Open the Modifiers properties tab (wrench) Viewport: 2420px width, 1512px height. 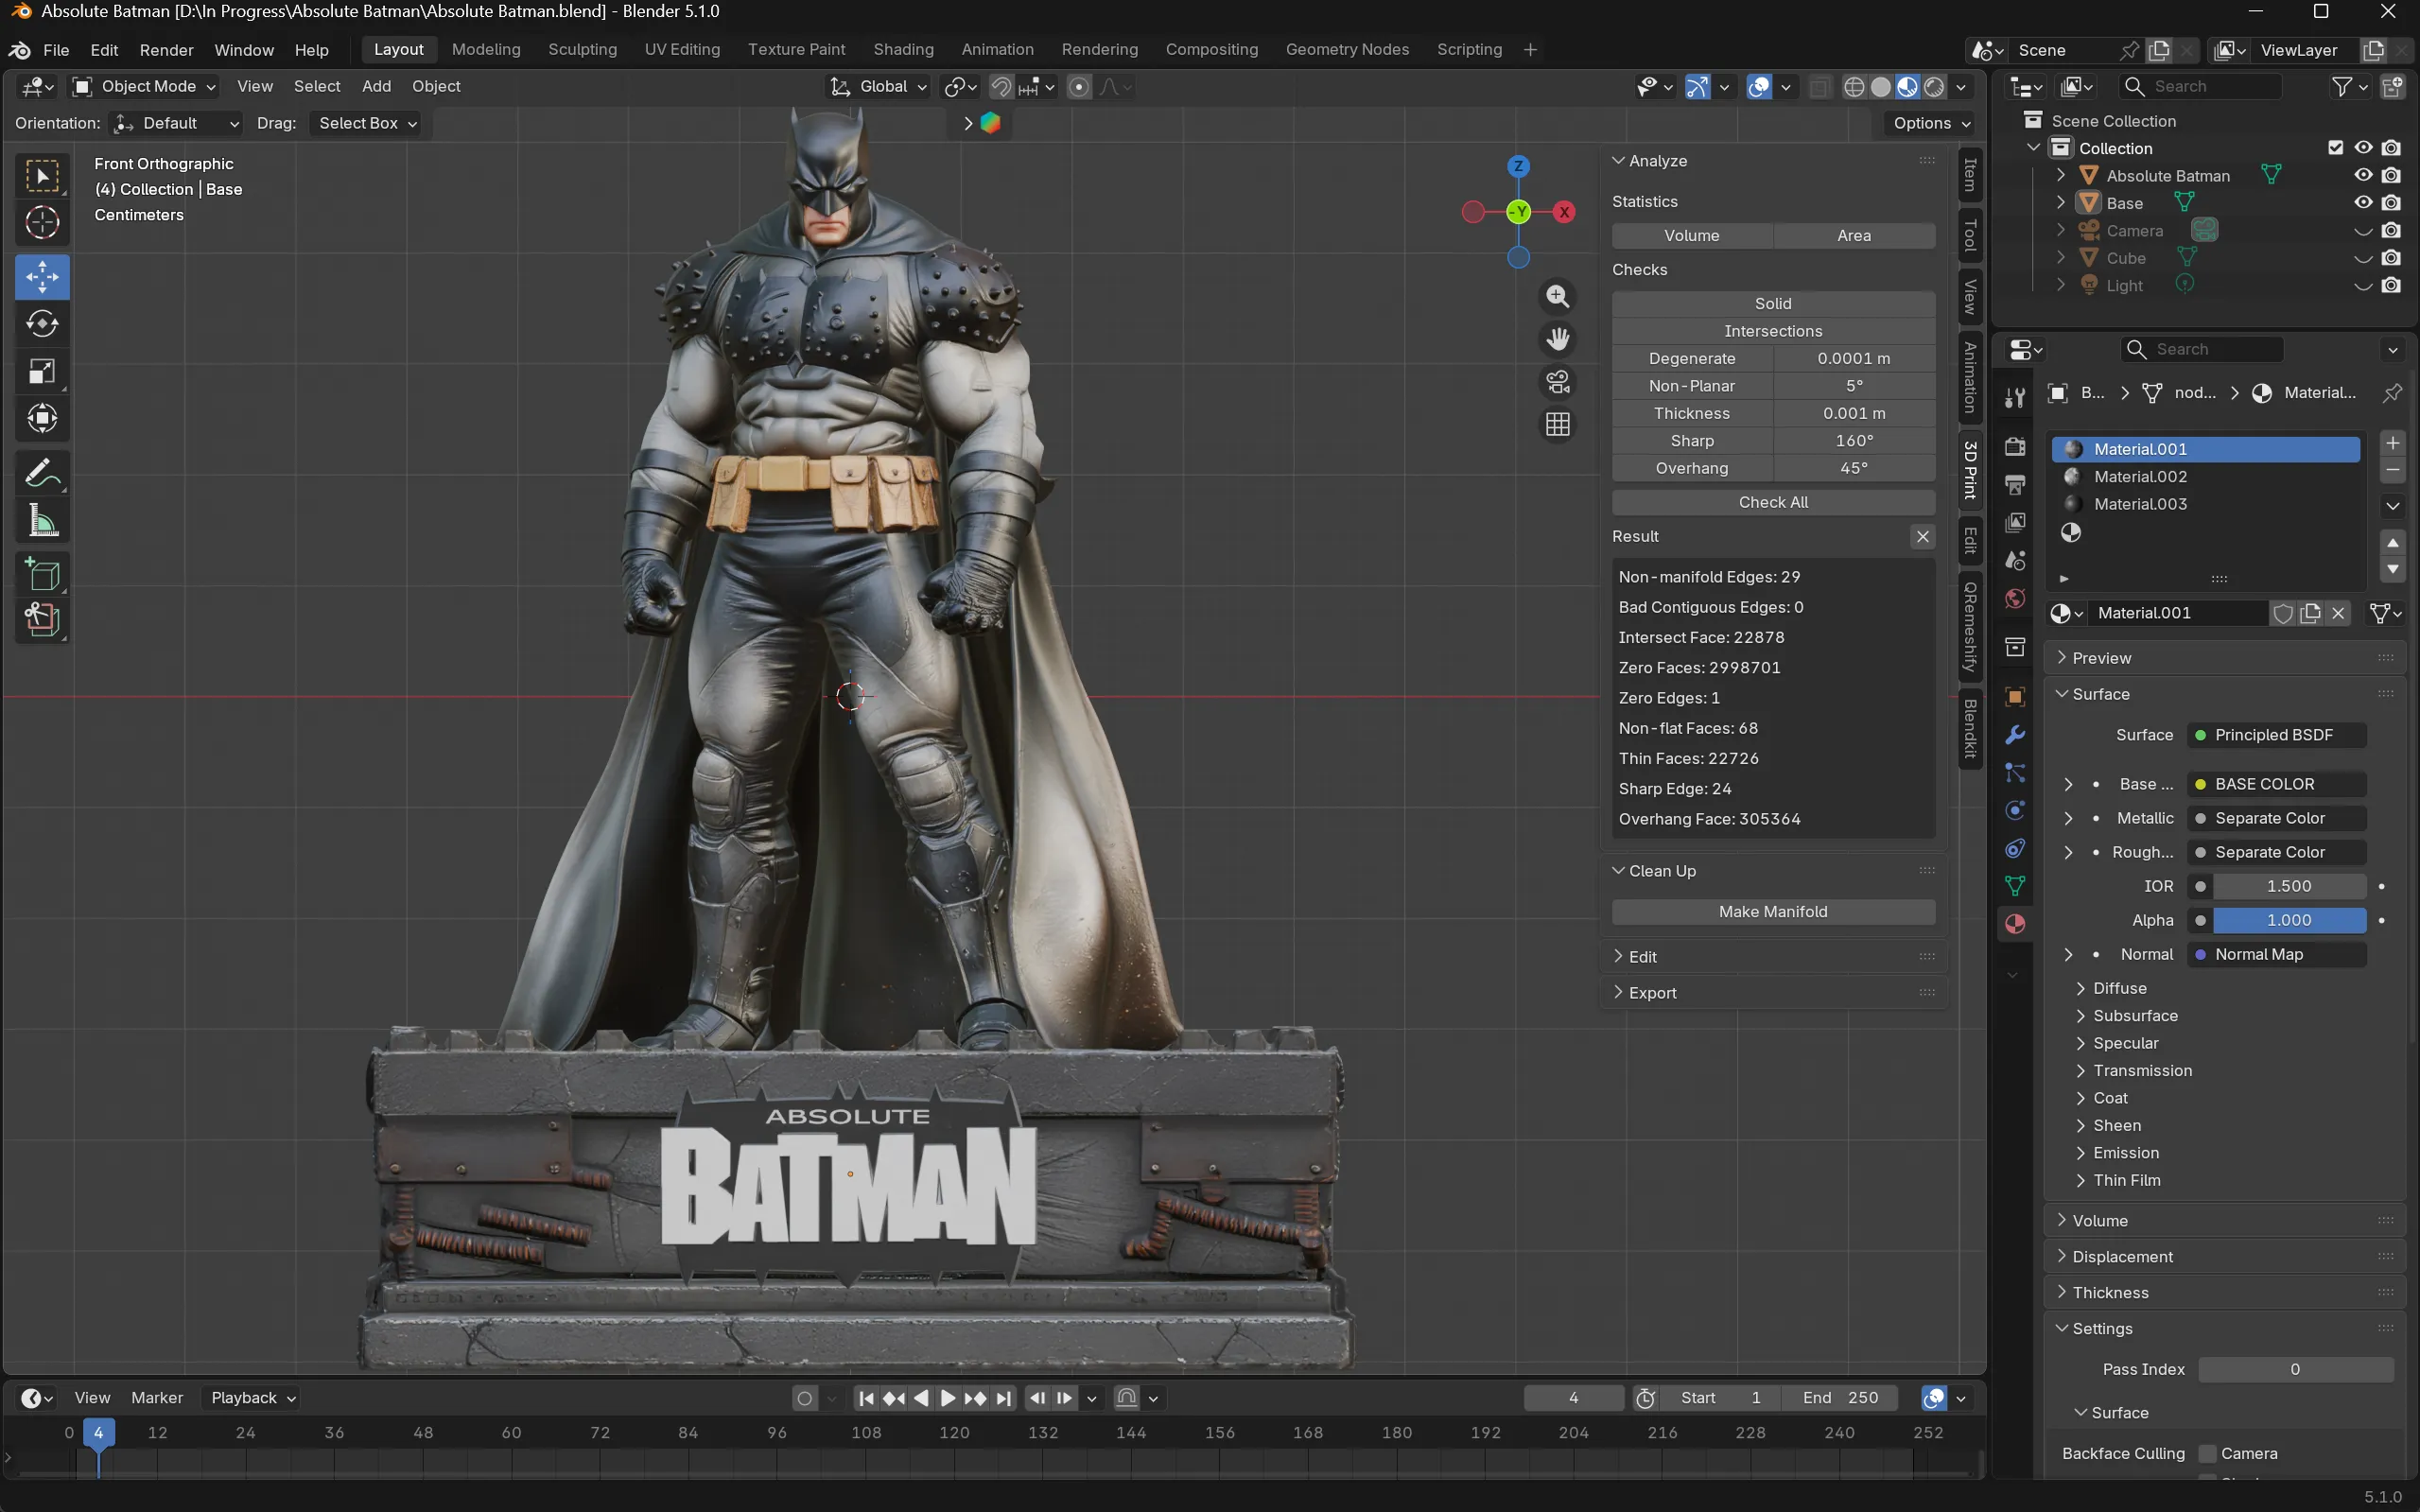coord(2015,735)
